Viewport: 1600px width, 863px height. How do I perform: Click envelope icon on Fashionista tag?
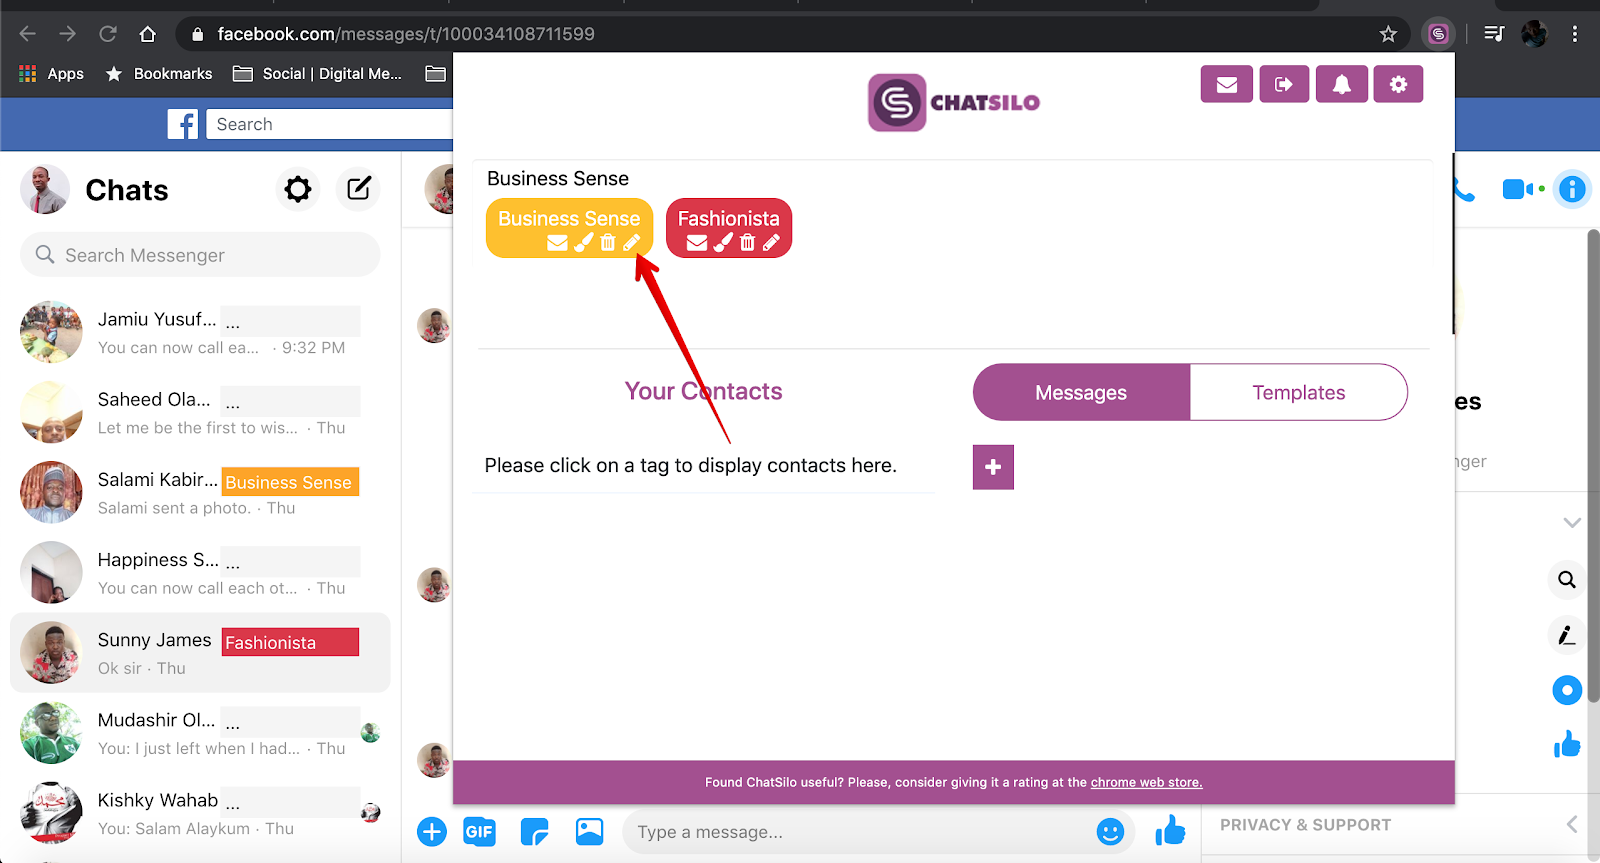(697, 242)
